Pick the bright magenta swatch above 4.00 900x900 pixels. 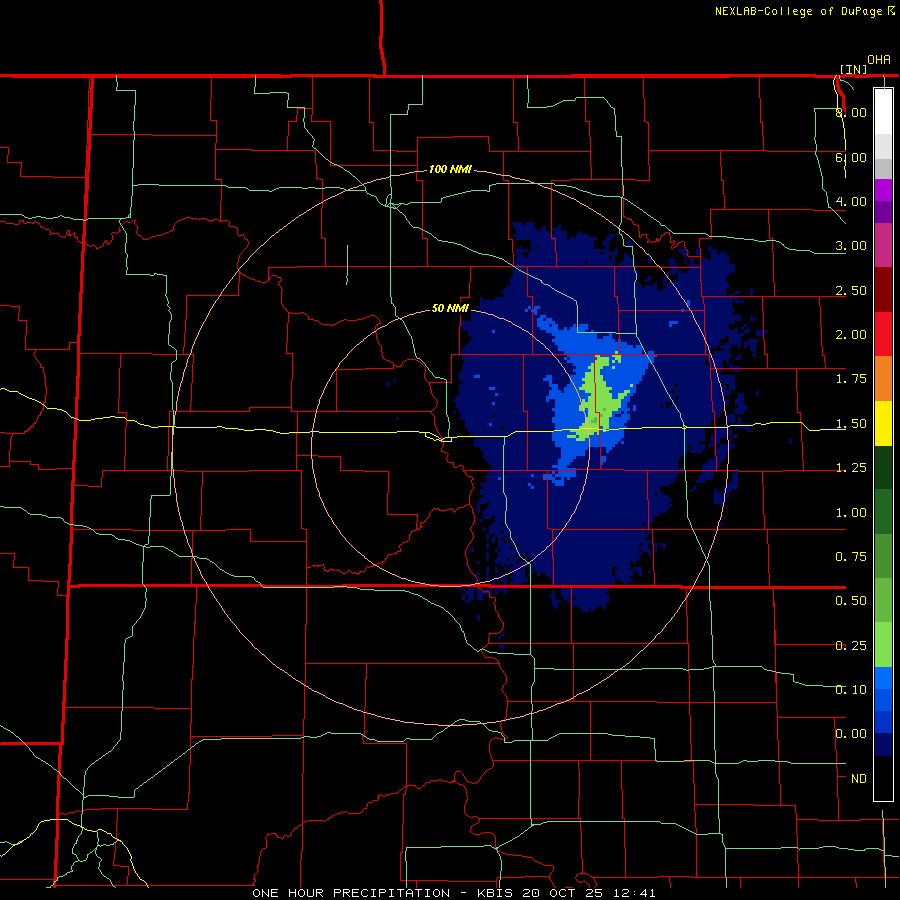tap(883, 190)
